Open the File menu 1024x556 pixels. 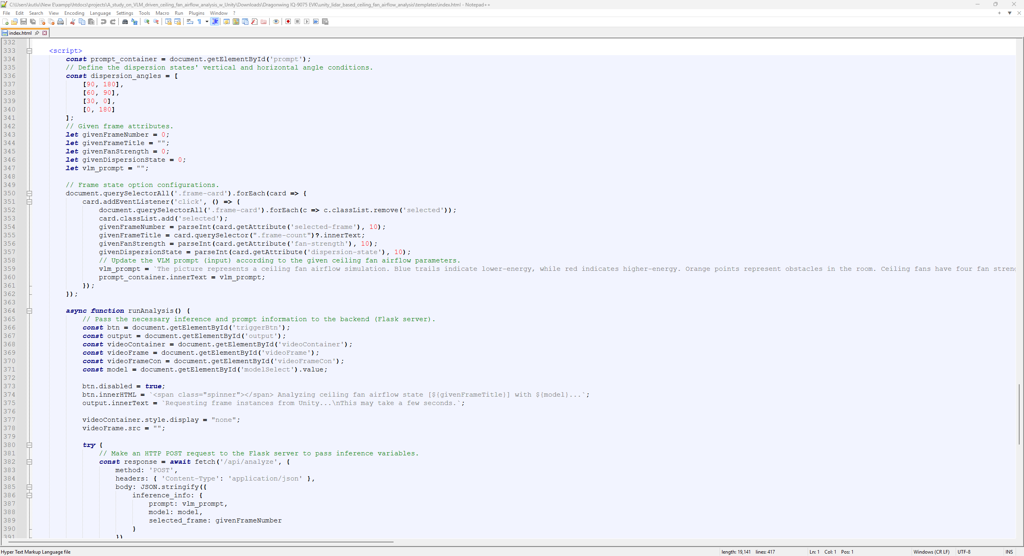(7, 13)
